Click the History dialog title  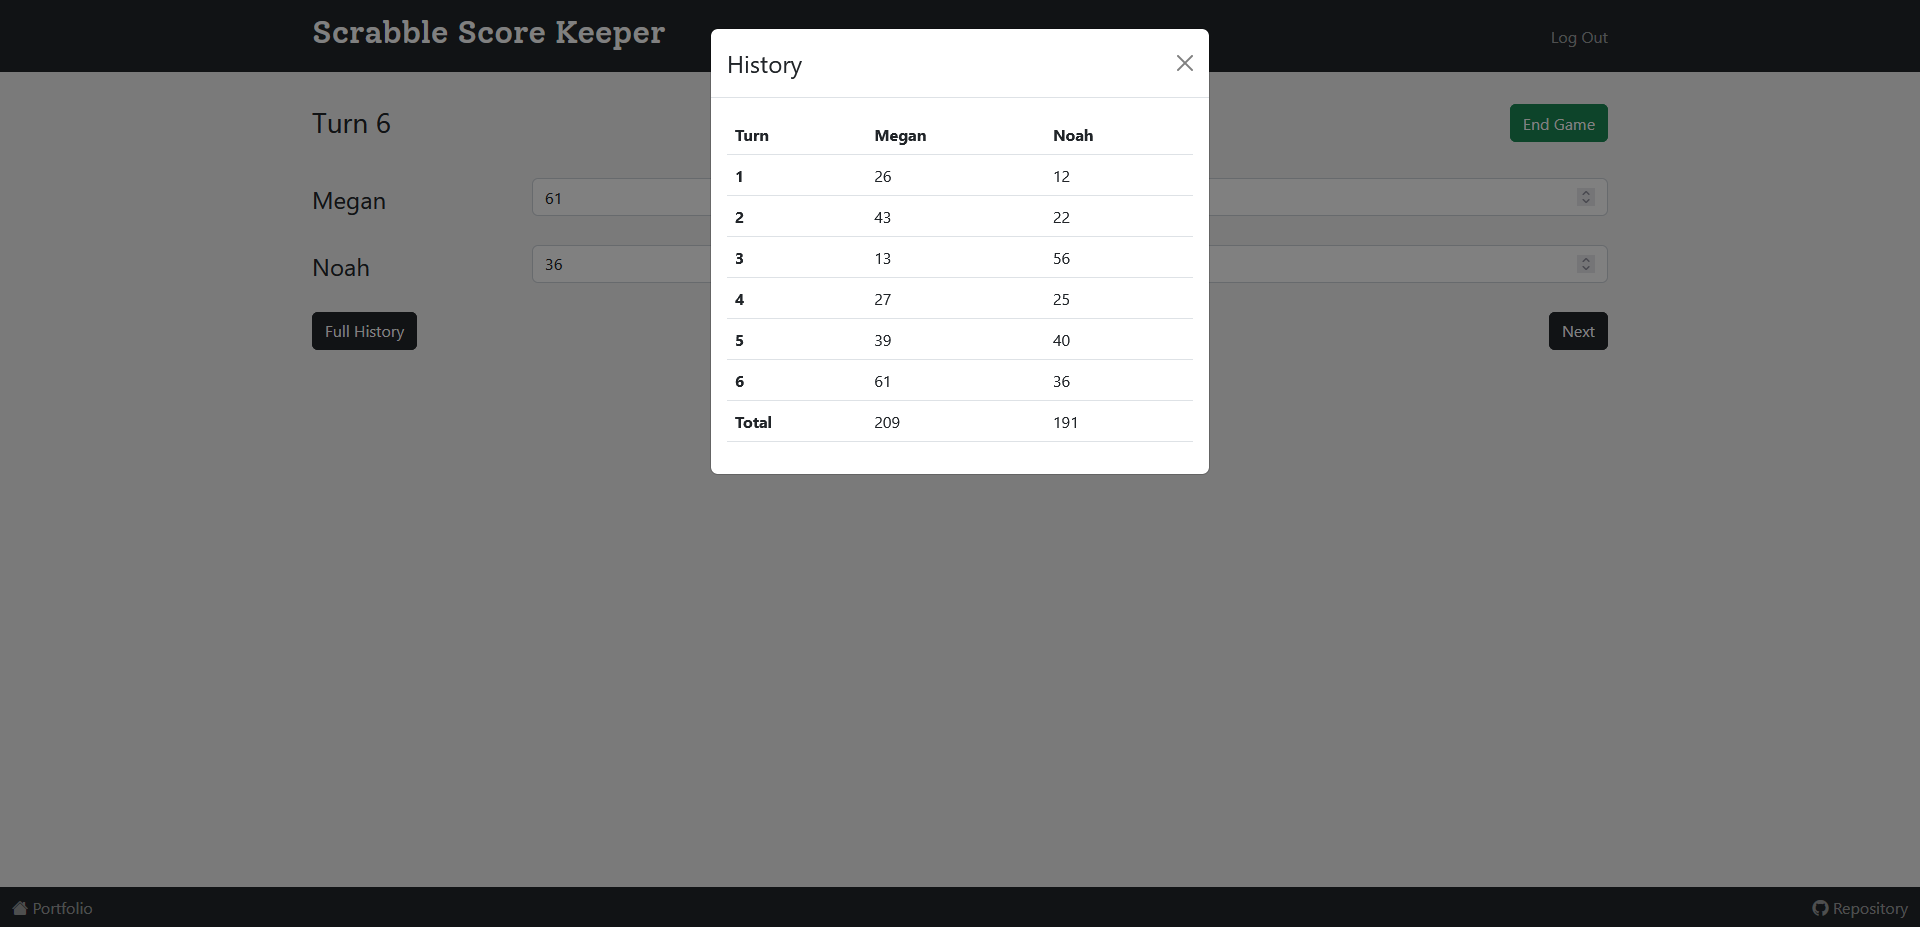764,65
